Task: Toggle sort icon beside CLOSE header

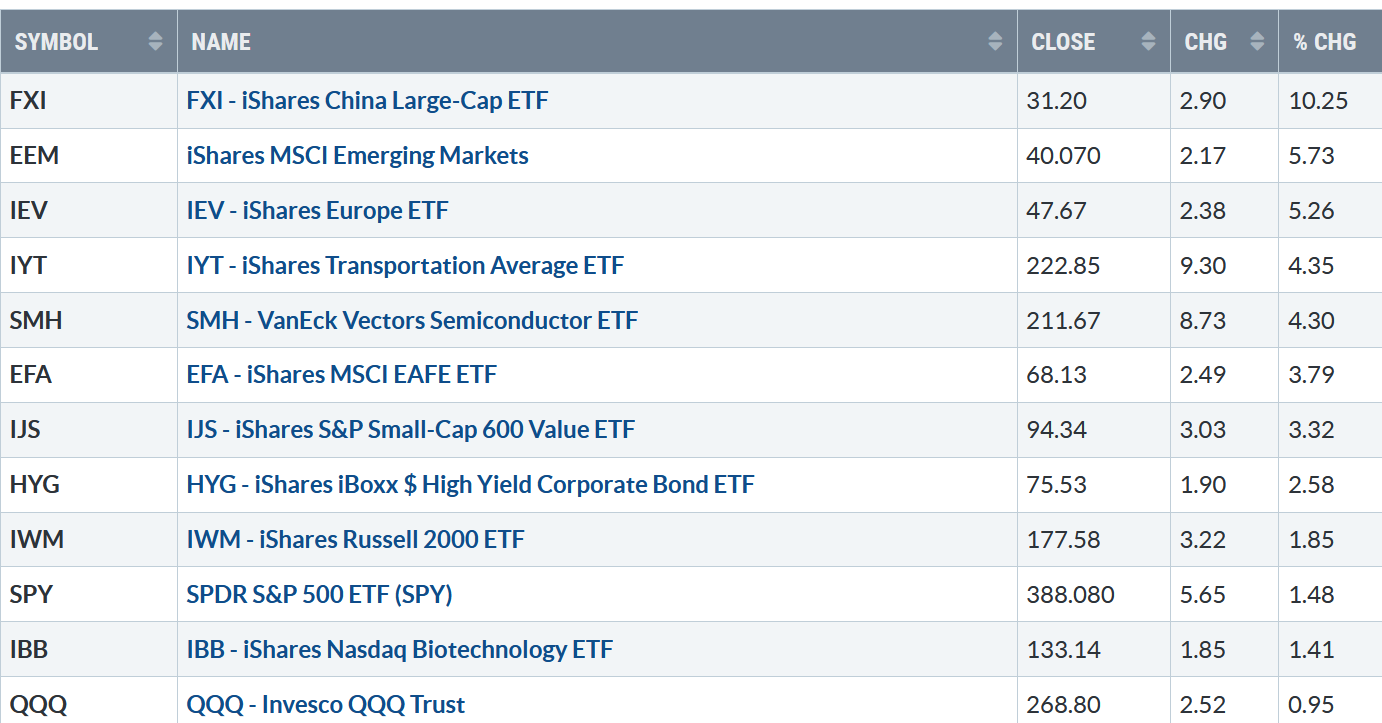Action: (x=1147, y=41)
